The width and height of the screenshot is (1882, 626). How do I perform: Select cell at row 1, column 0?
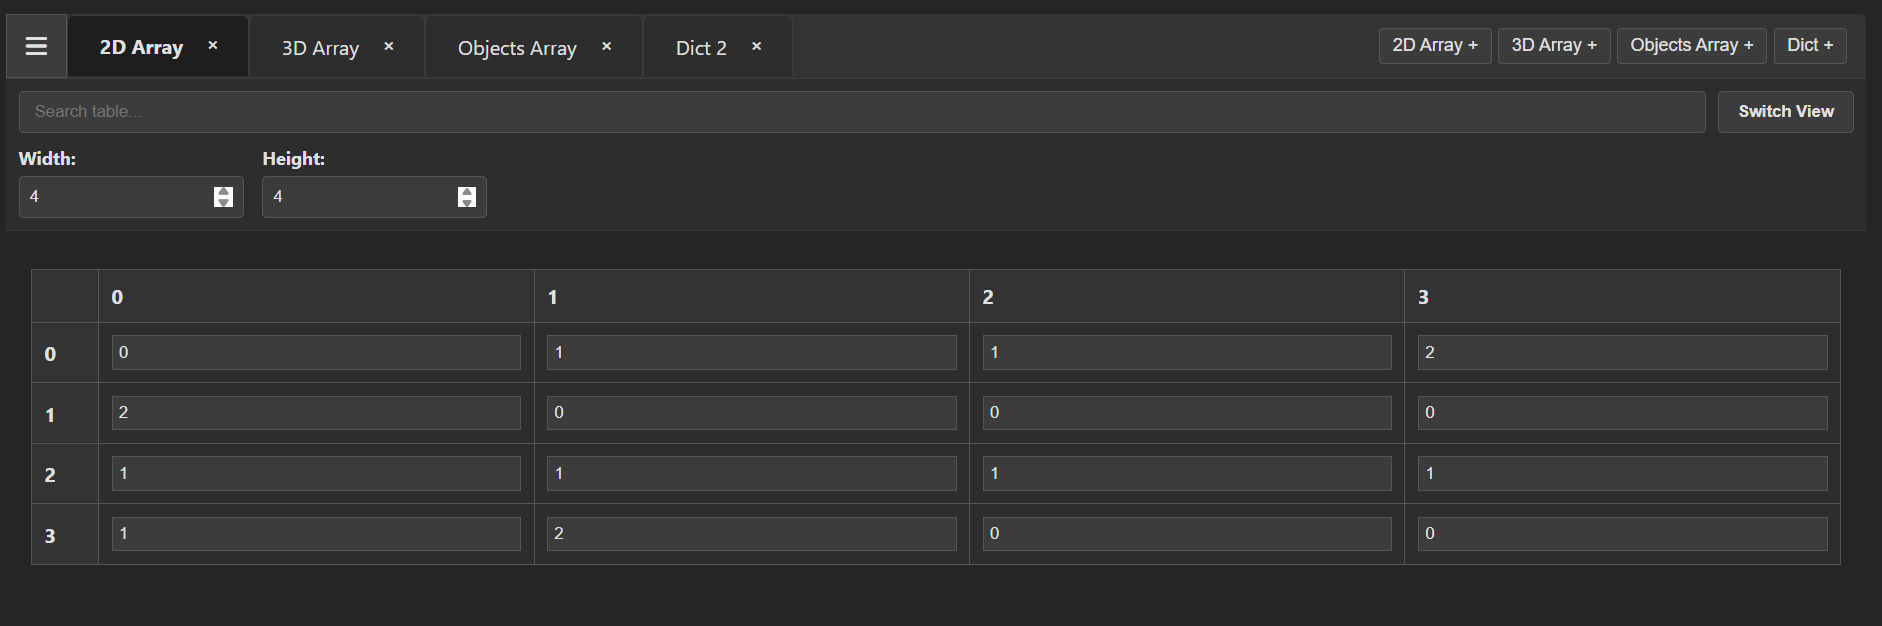pos(316,413)
